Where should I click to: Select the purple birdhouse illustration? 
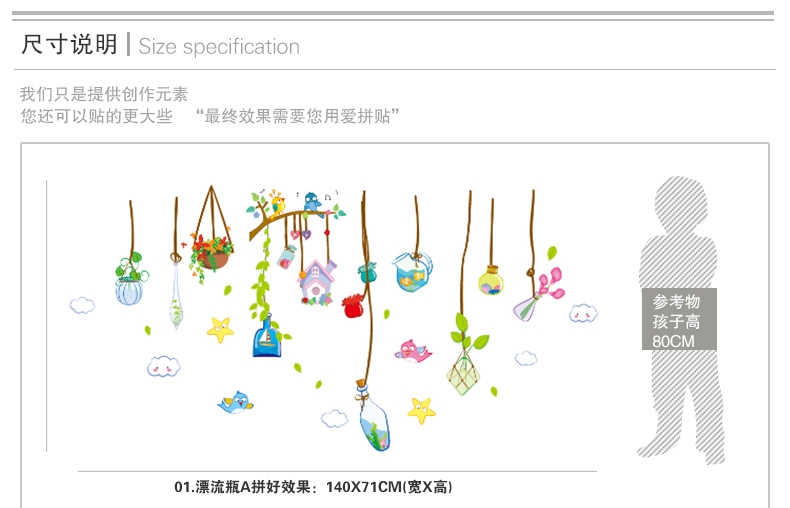click(x=317, y=282)
